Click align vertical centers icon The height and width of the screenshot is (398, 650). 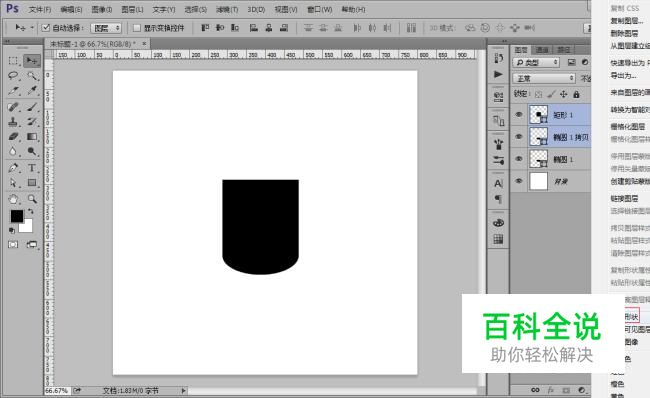point(220,28)
